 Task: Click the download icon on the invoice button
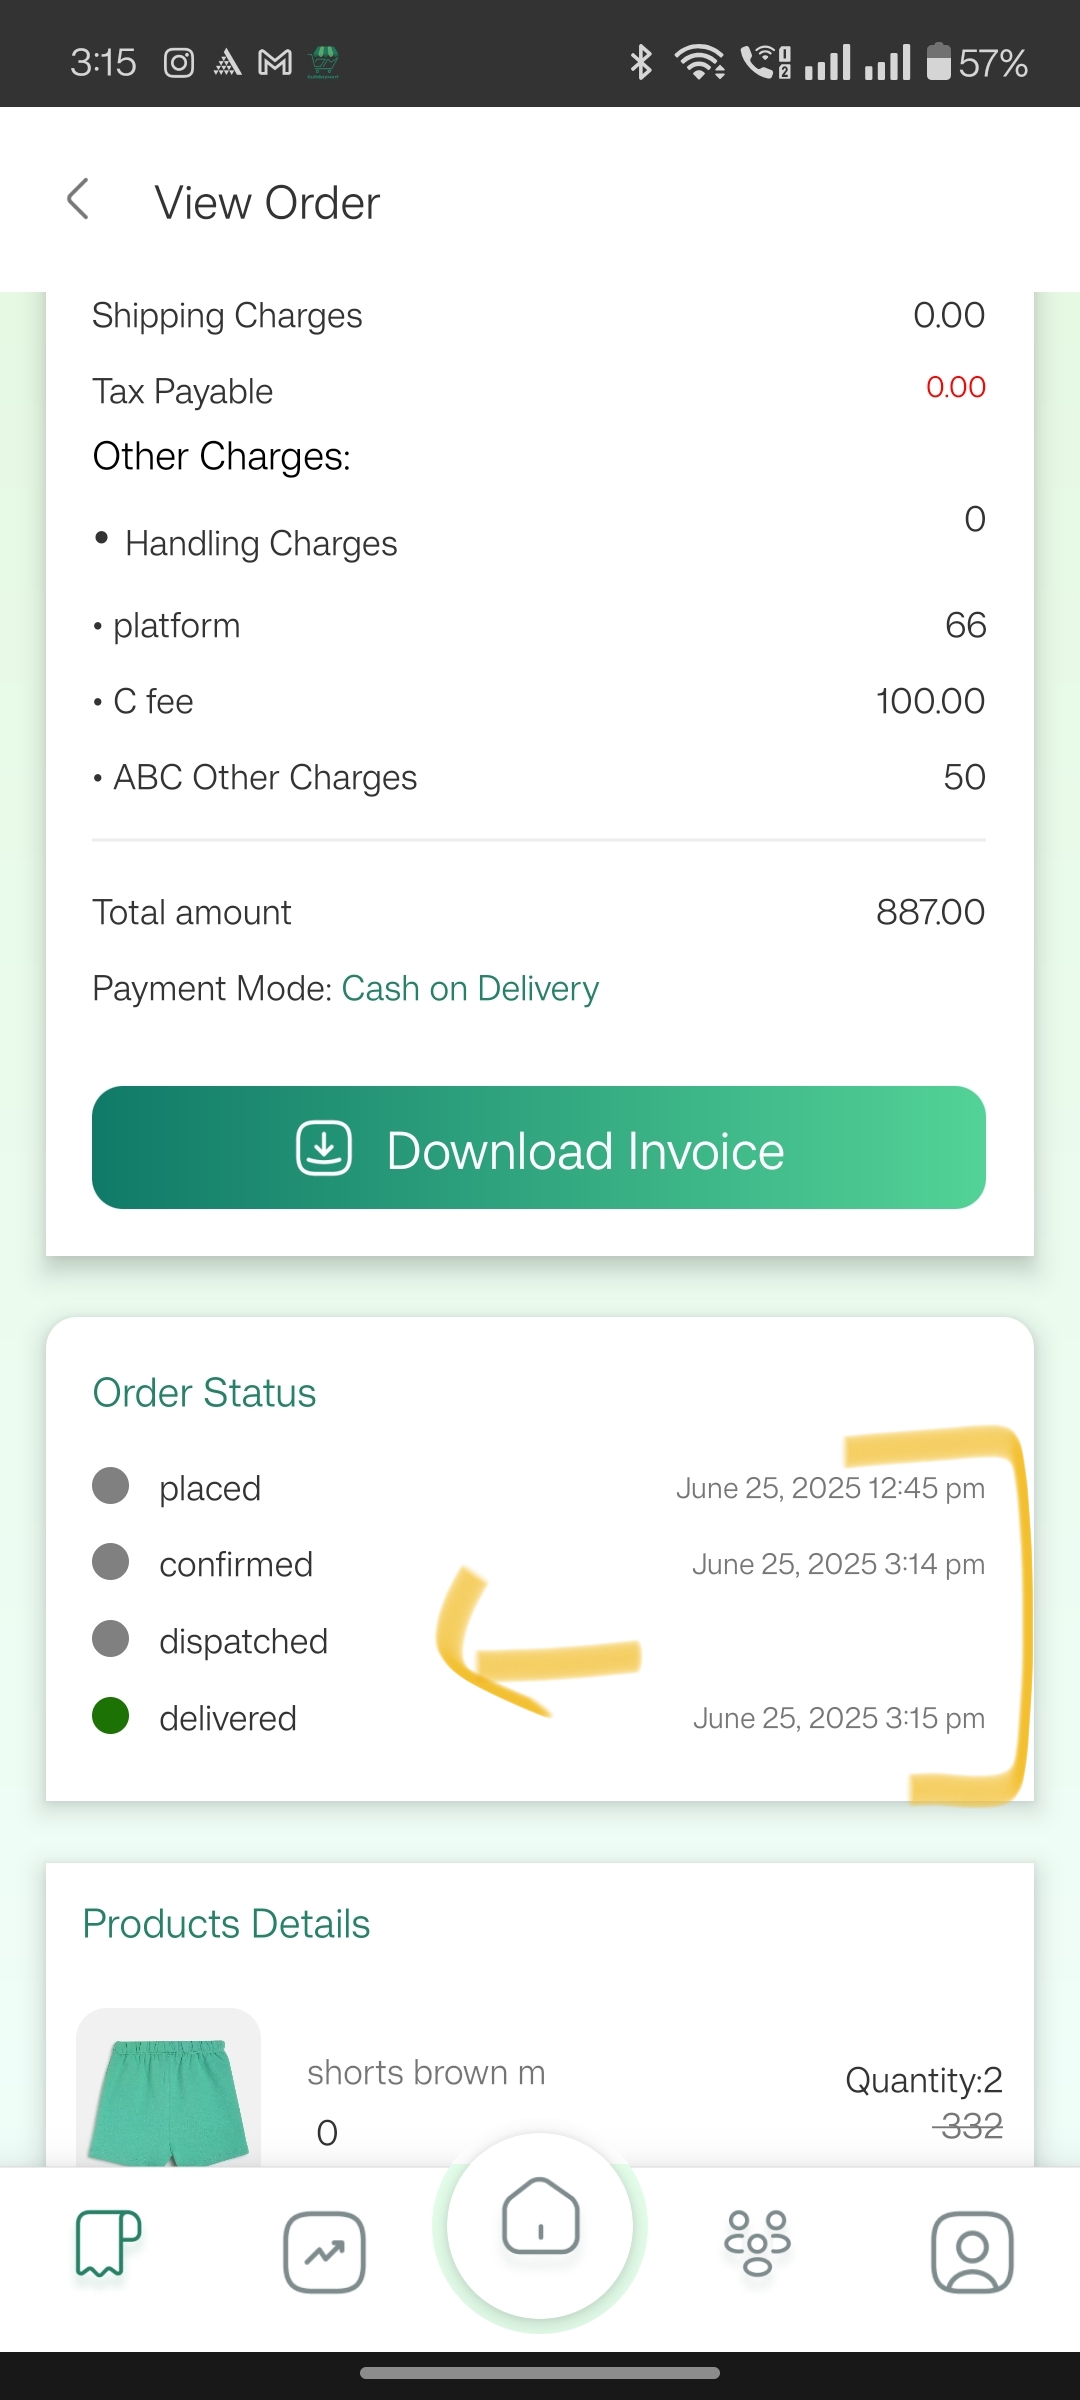click(324, 1148)
